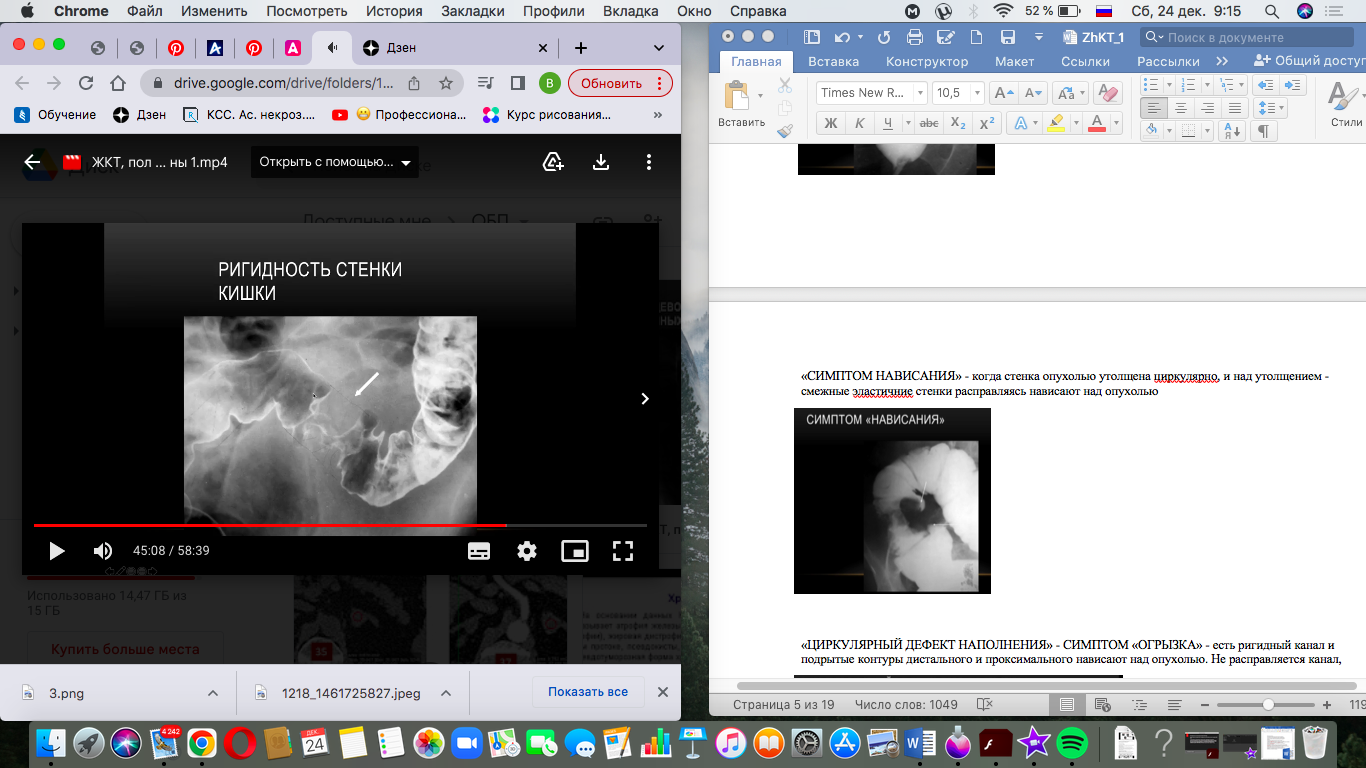Viewport: 1366px width, 768px height.
Task: Expand options for 1218_1461725827.jpeg download
Action: click(x=446, y=693)
